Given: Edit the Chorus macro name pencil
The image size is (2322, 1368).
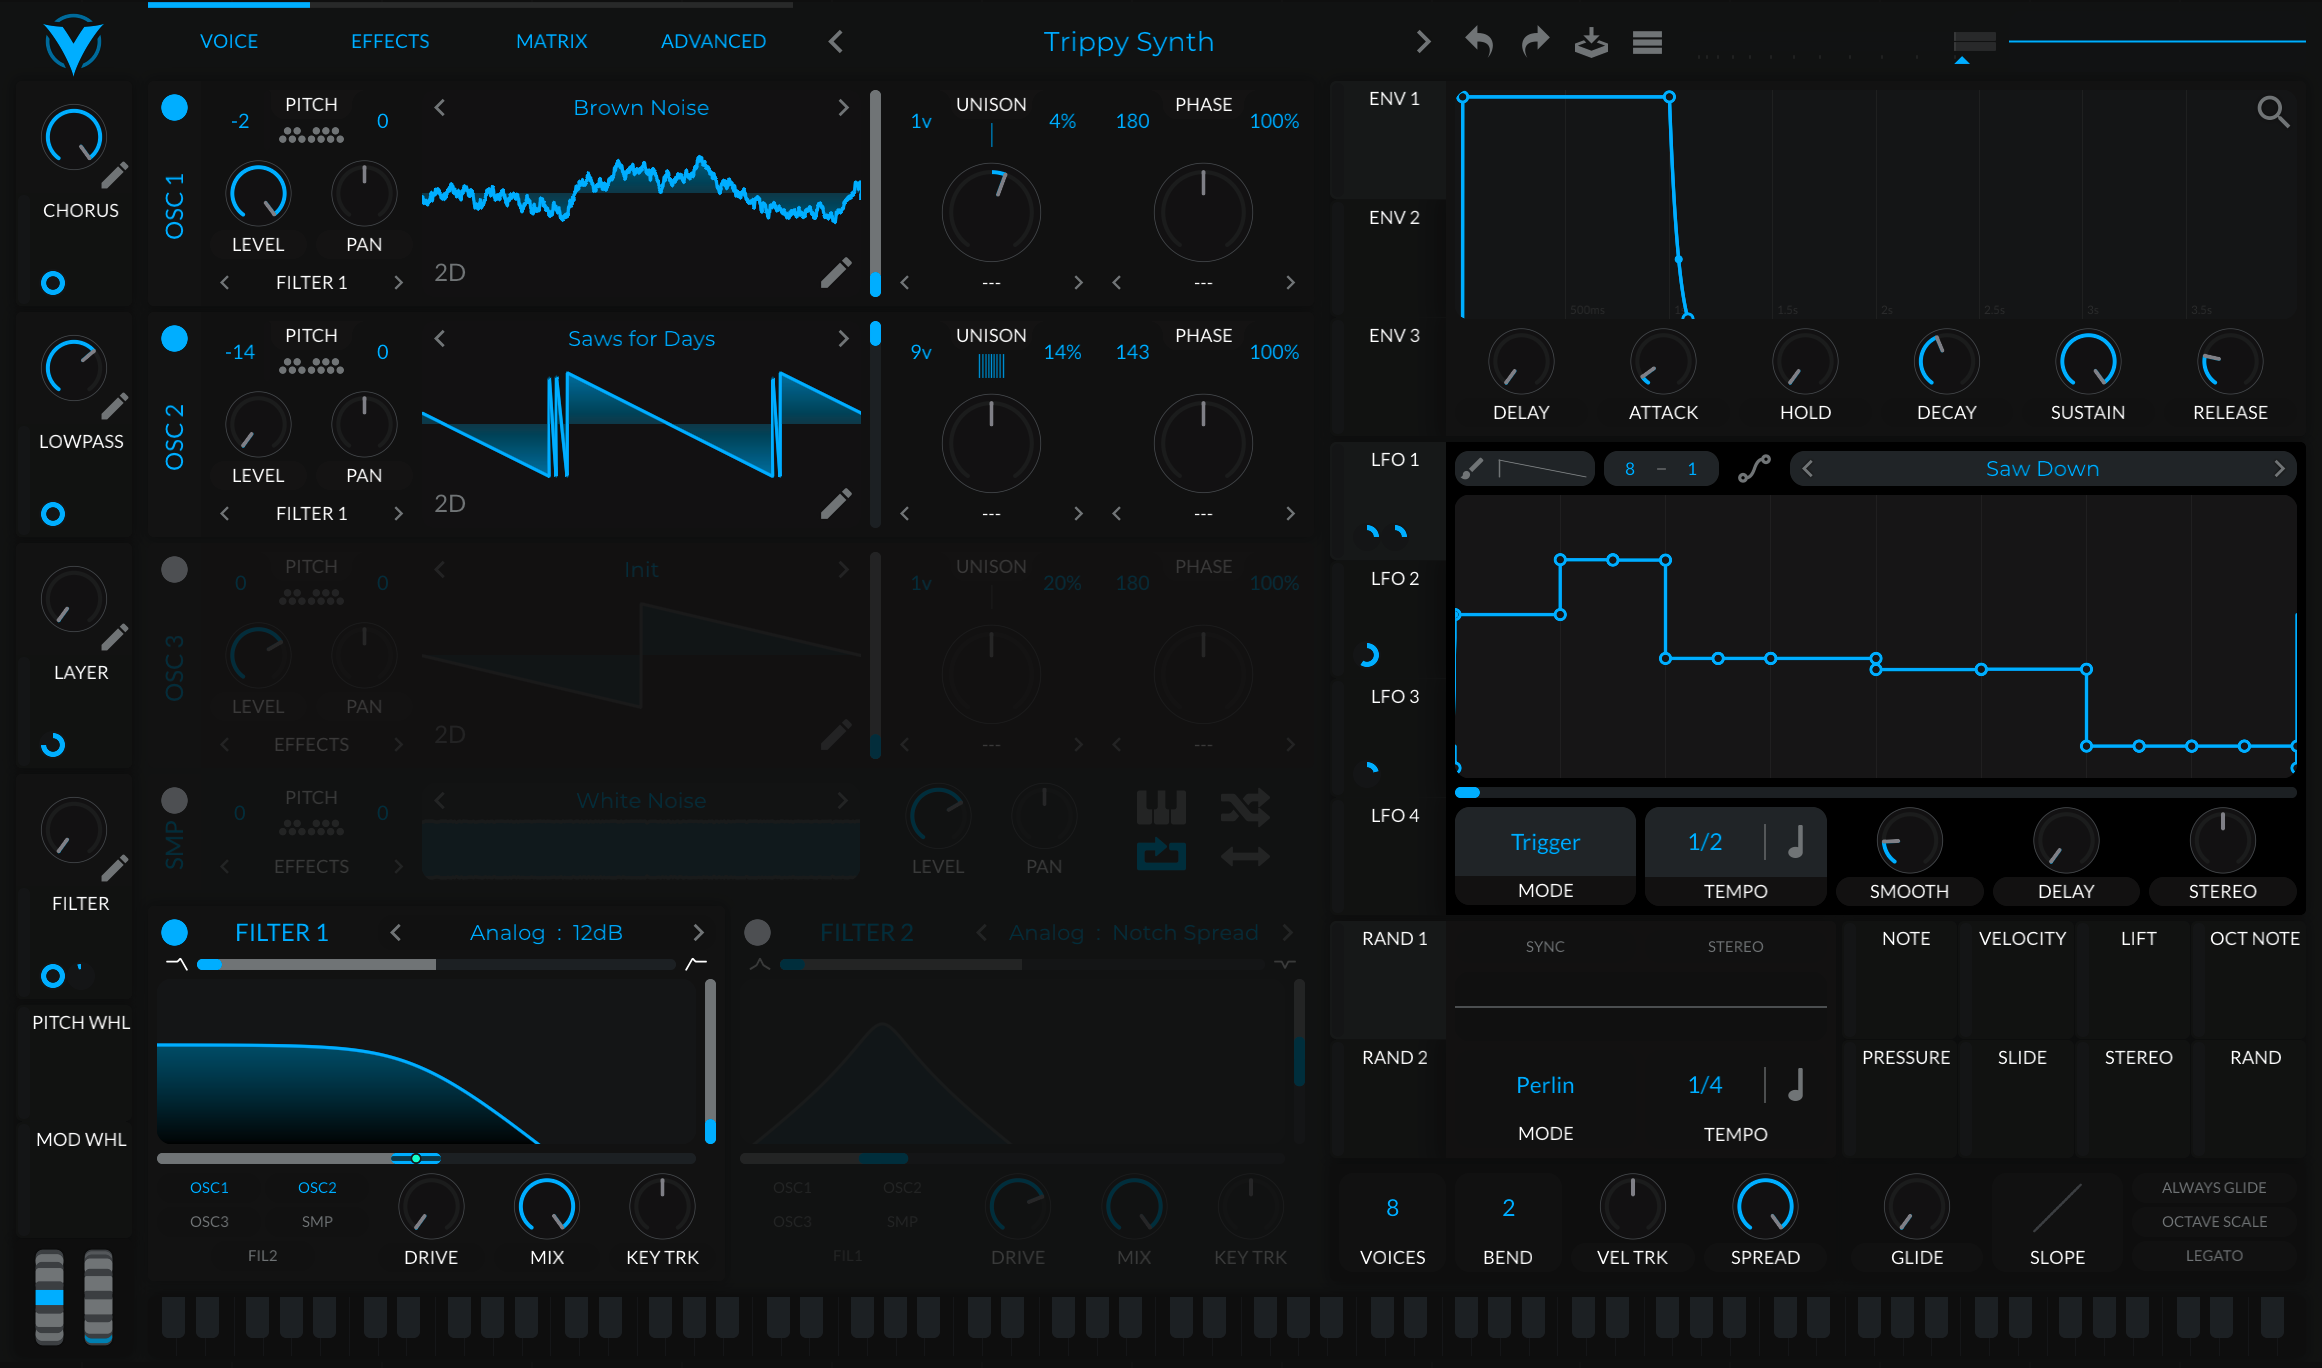Looking at the screenshot, I should (115, 176).
